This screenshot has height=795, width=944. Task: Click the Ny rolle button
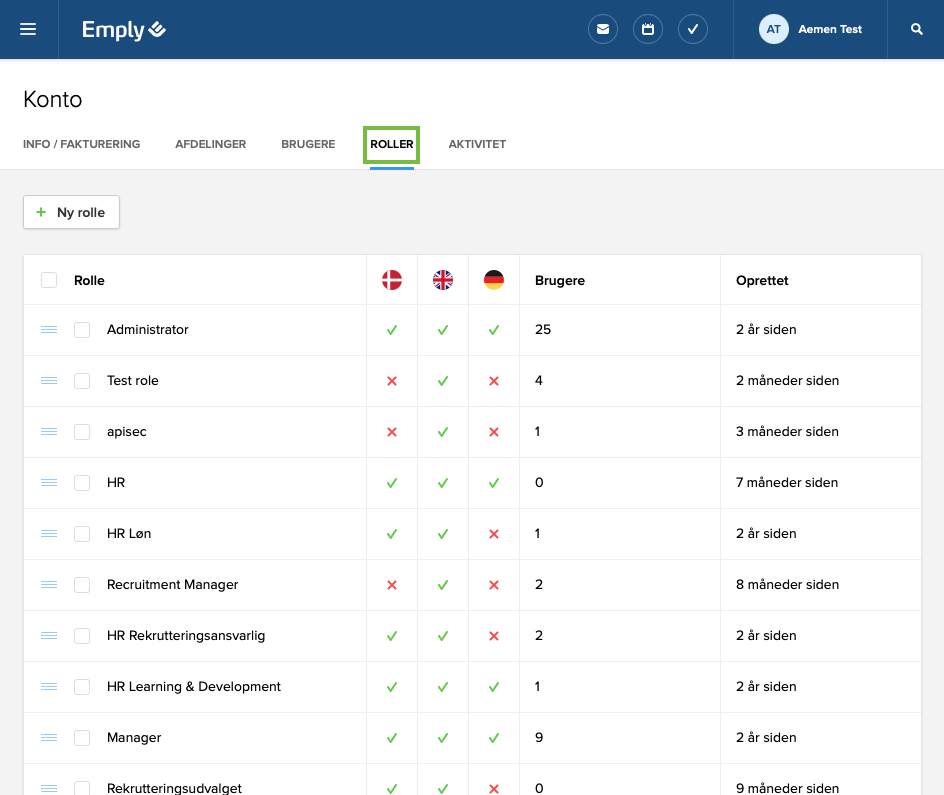(x=71, y=212)
